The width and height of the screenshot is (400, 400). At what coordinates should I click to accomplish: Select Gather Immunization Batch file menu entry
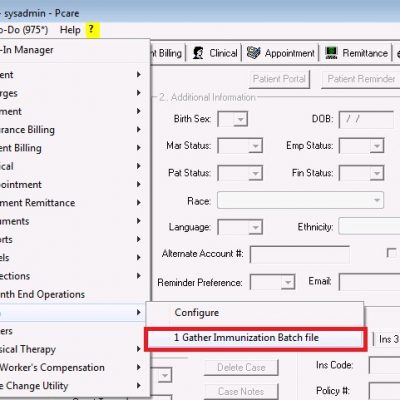coord(256,338)
